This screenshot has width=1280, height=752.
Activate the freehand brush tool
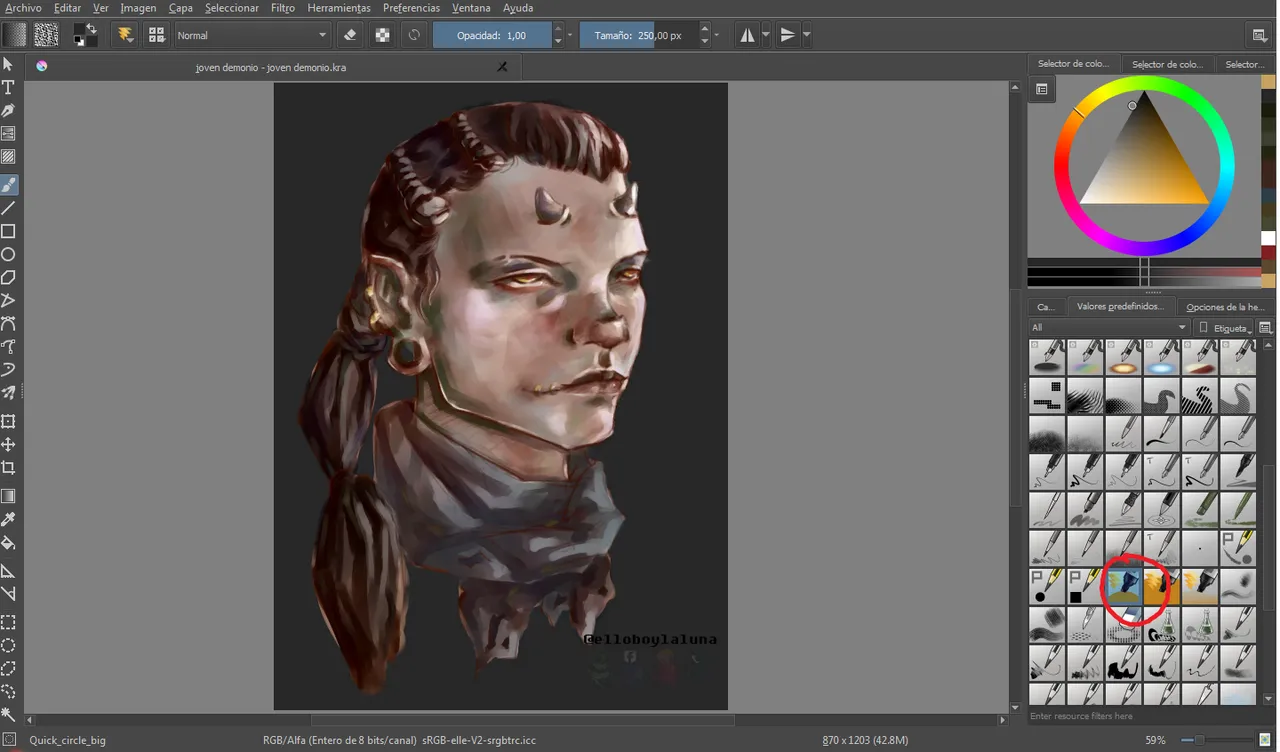tap(8, 185)
